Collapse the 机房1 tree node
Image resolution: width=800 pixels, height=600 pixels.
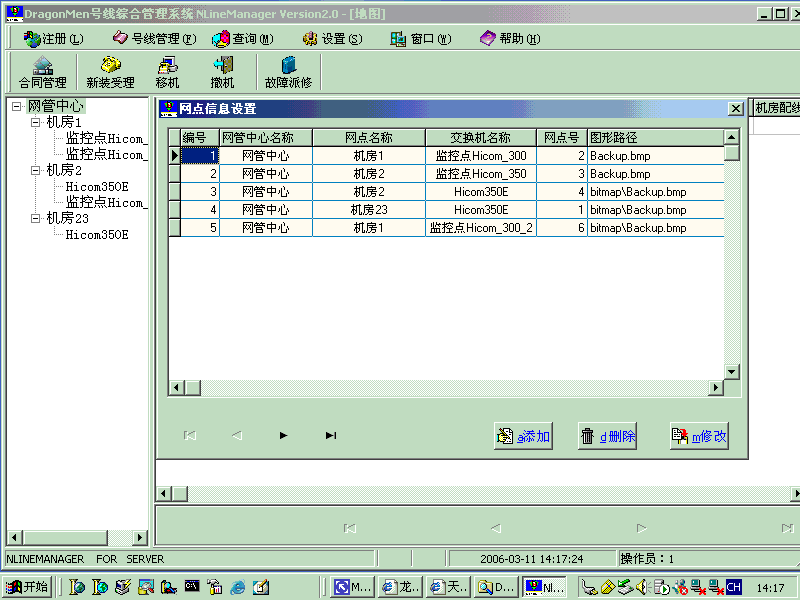click(x=35, y=122)
